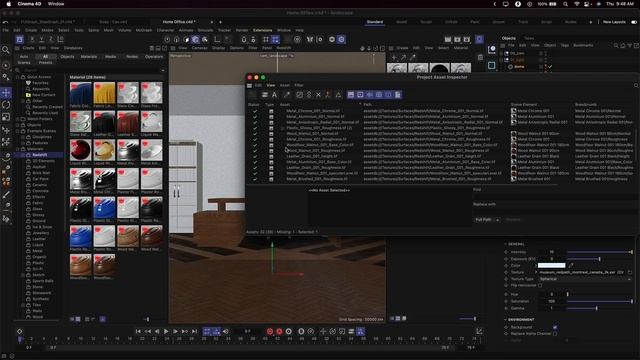
Task: Click the text 'A' icon in Asset Inspector toolbar
Action: (274, 95)
